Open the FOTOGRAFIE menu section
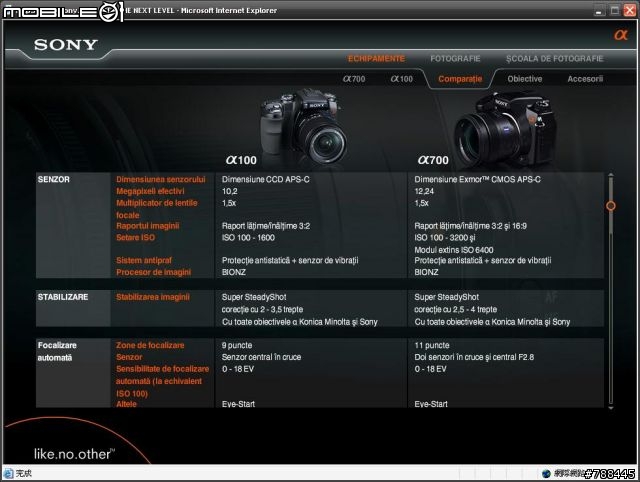640x482 pixels. click(455, 59)
